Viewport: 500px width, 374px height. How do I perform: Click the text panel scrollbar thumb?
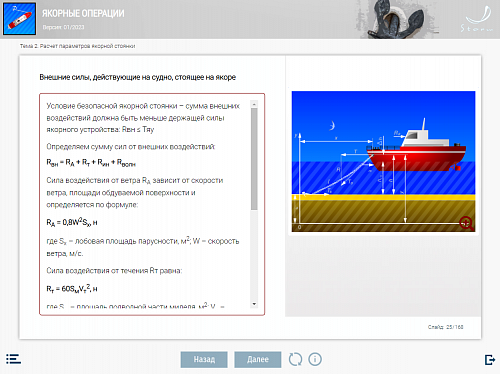pyautogui.click(x=254, y=159)
